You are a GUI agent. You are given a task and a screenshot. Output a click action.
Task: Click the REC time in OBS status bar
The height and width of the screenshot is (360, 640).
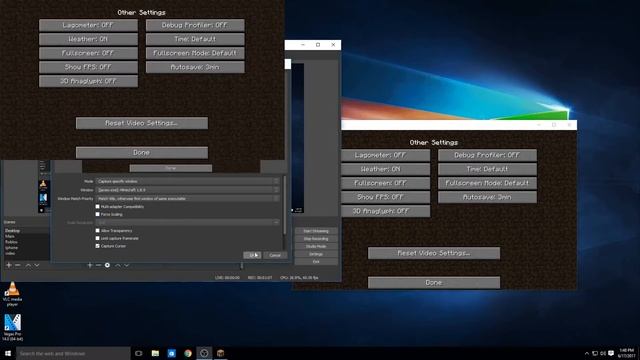(x=260, y=278)
